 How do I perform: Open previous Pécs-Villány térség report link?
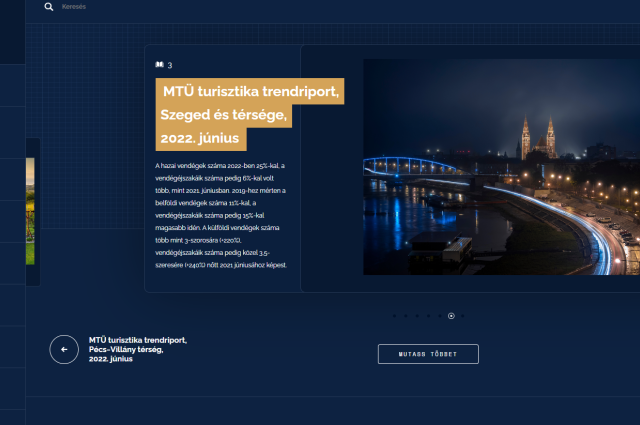pos(137,349)
